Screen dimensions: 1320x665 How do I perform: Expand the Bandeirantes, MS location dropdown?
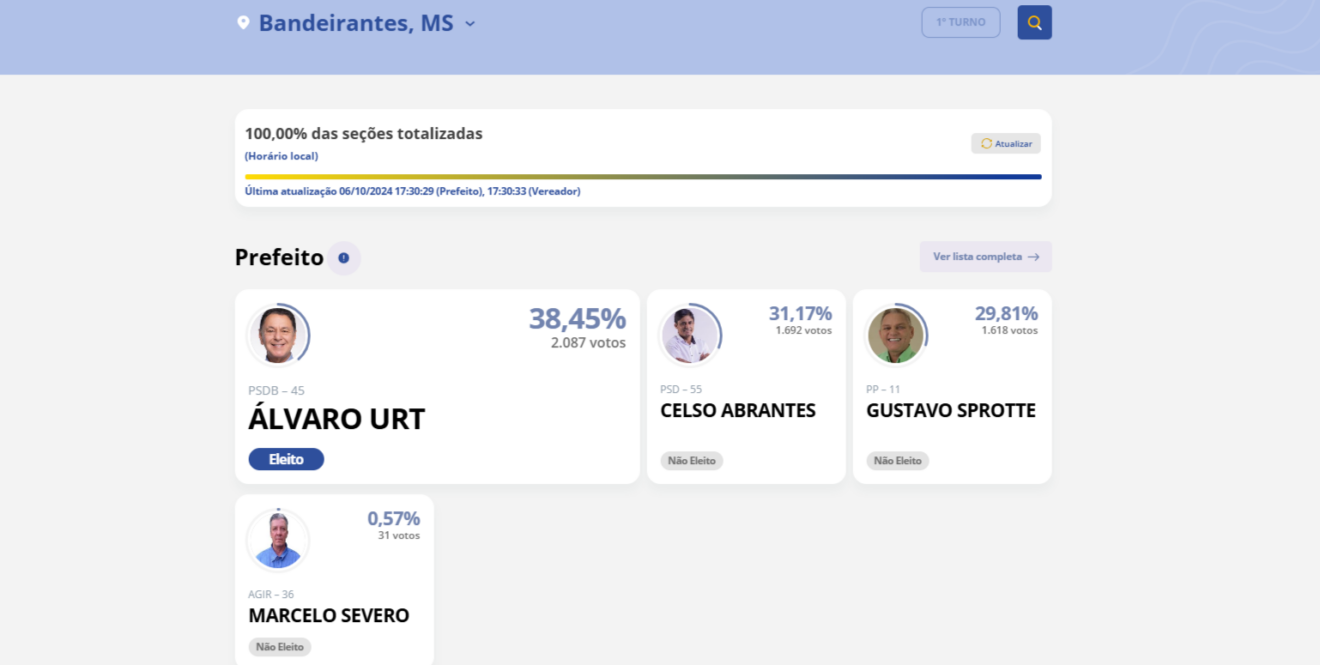pos(470,23)
